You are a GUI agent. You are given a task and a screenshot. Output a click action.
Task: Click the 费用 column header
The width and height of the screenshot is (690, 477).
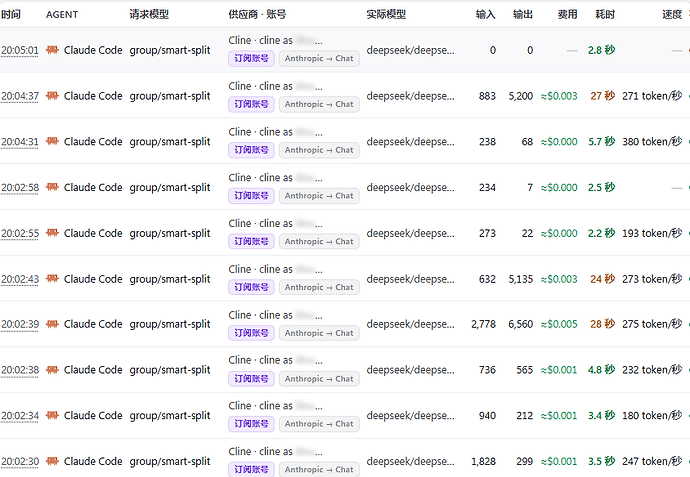pyautogui.click(x=568, y=15)
